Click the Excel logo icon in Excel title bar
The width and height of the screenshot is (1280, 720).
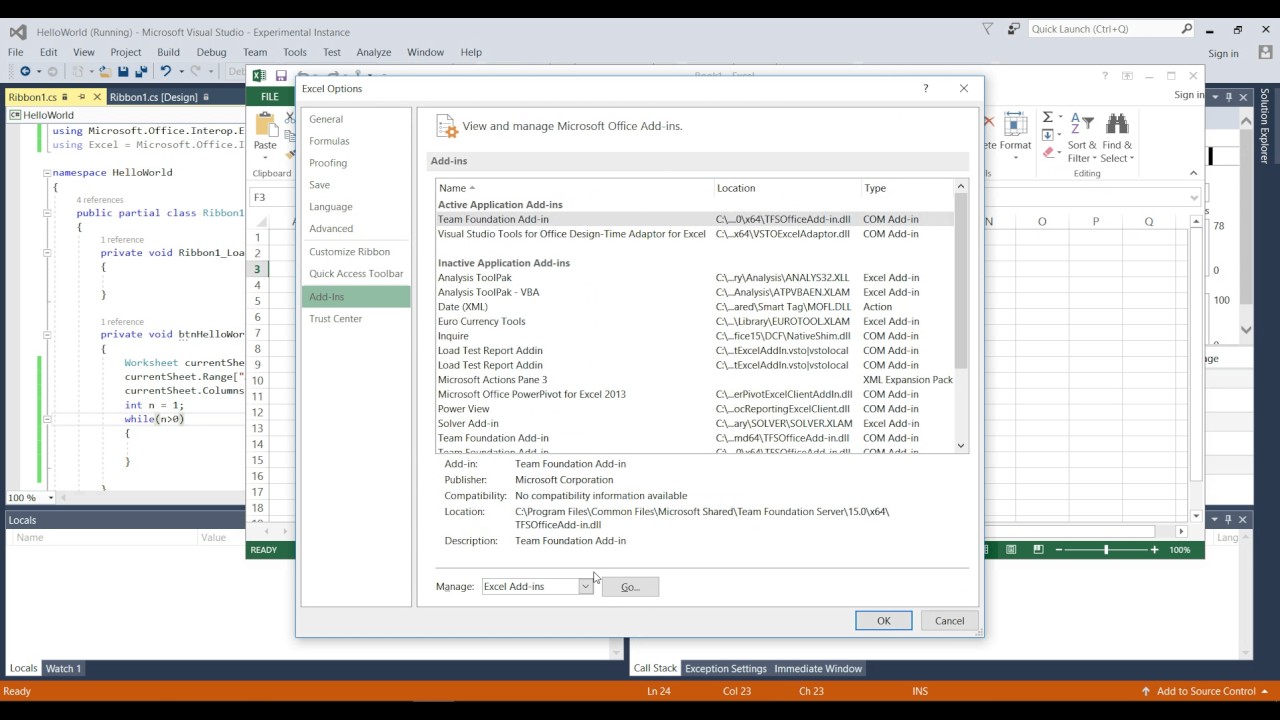click(259, 75)
